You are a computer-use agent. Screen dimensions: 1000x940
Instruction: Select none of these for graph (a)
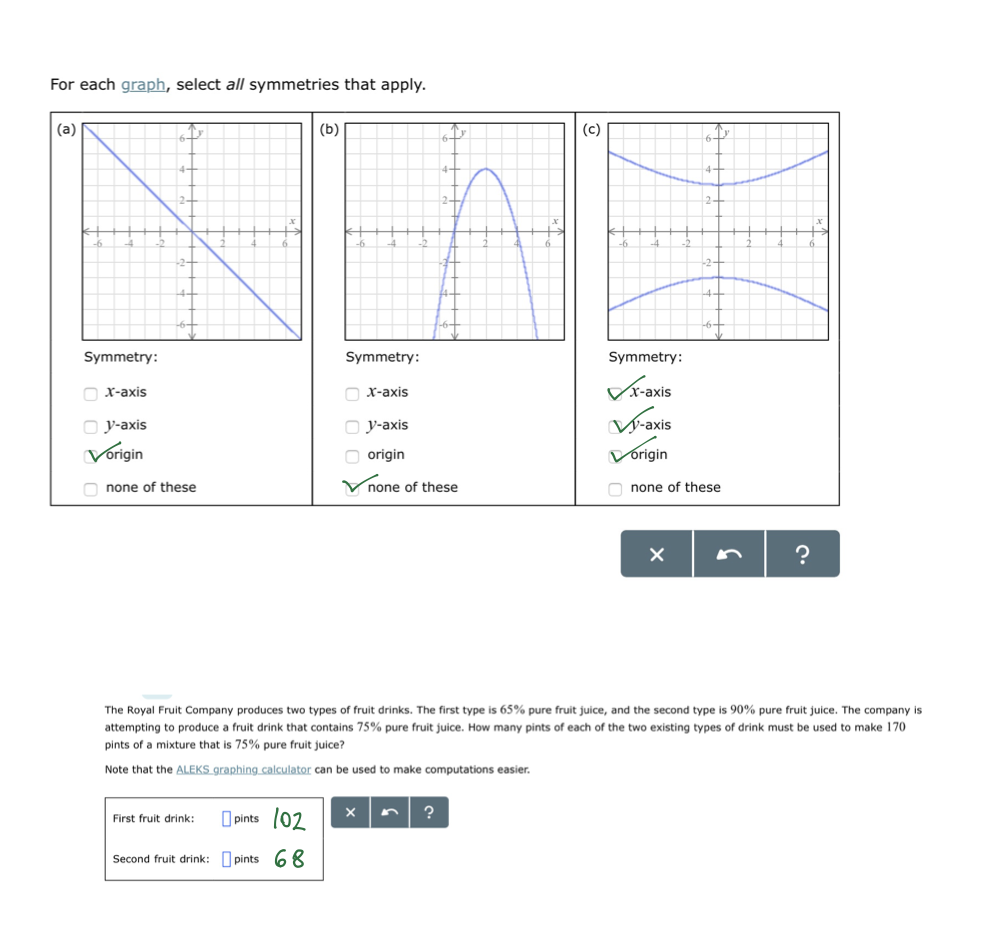coord(91,489)
